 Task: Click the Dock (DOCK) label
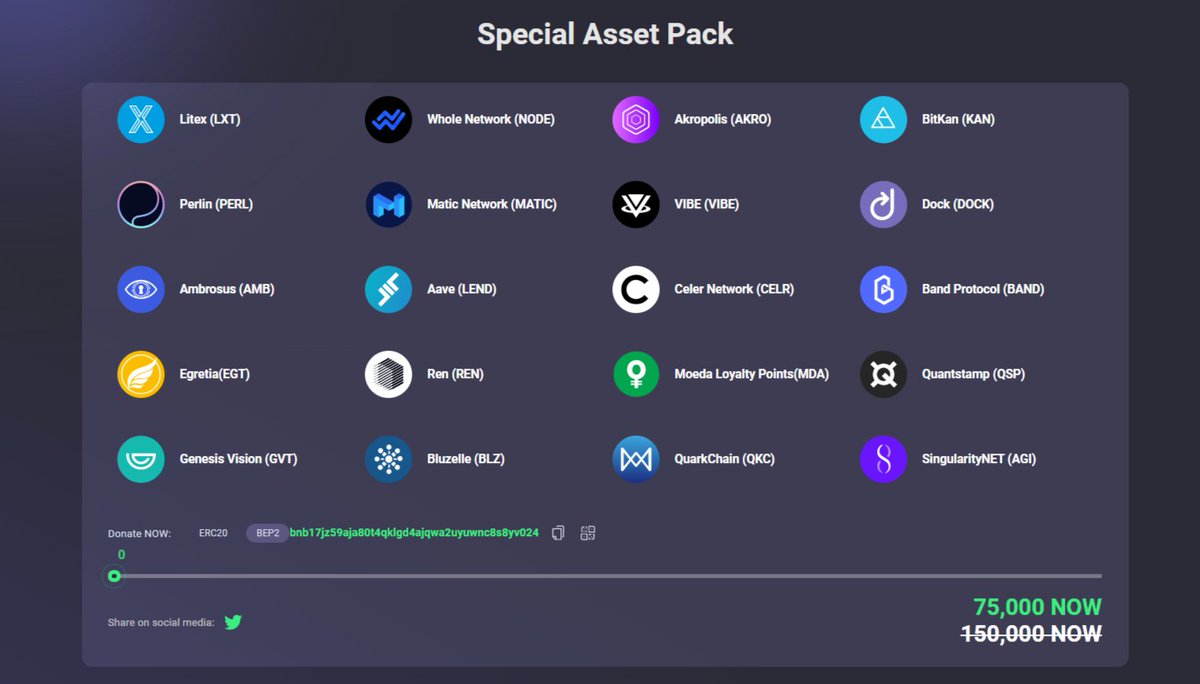pos(958,204)
